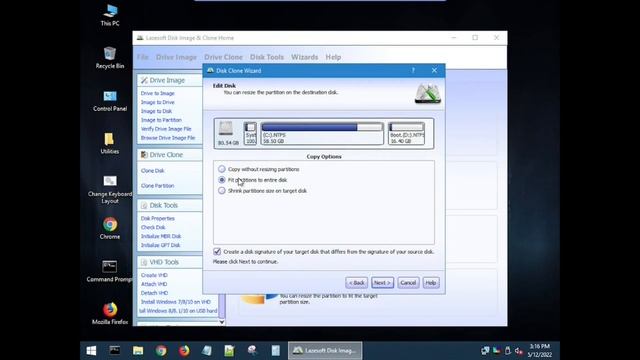
Task: Open the Disk Tools menu
Action: tap(267, 57)
